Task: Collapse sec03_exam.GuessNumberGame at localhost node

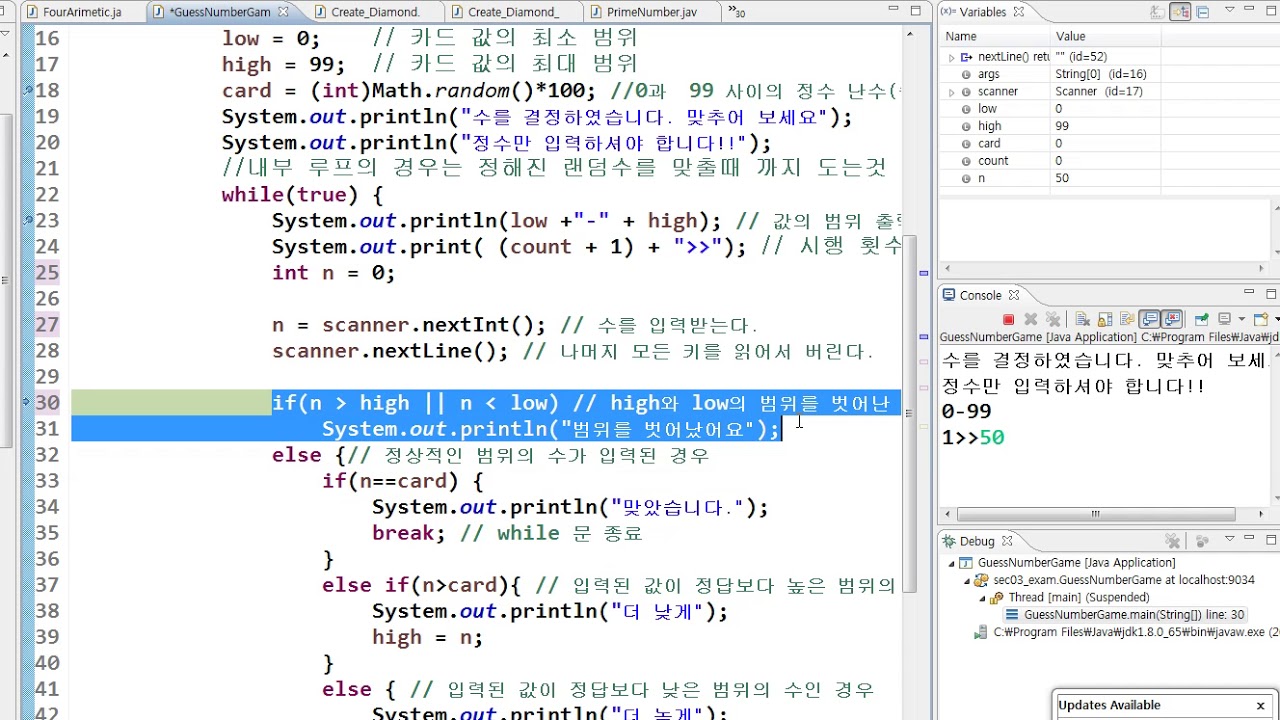Action: 967,580
